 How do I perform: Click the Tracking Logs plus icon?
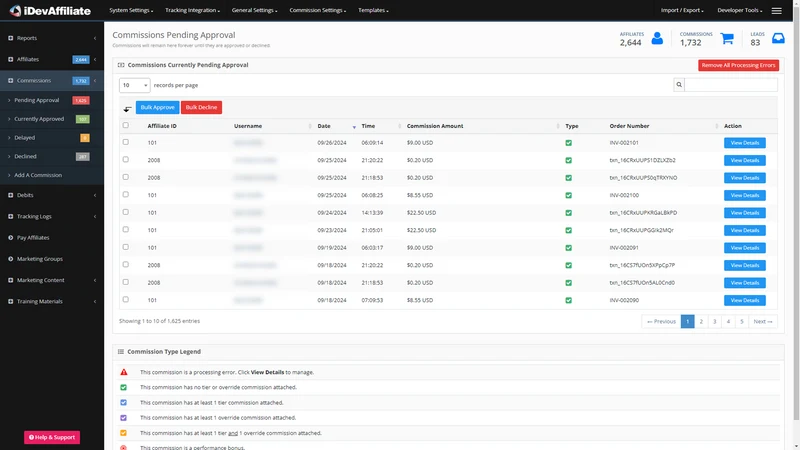click(10, 216)
